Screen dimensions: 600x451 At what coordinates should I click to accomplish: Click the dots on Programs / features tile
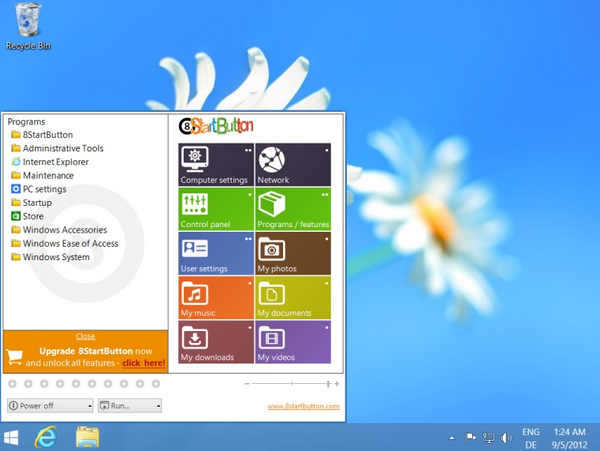click(x=325, y=195)
